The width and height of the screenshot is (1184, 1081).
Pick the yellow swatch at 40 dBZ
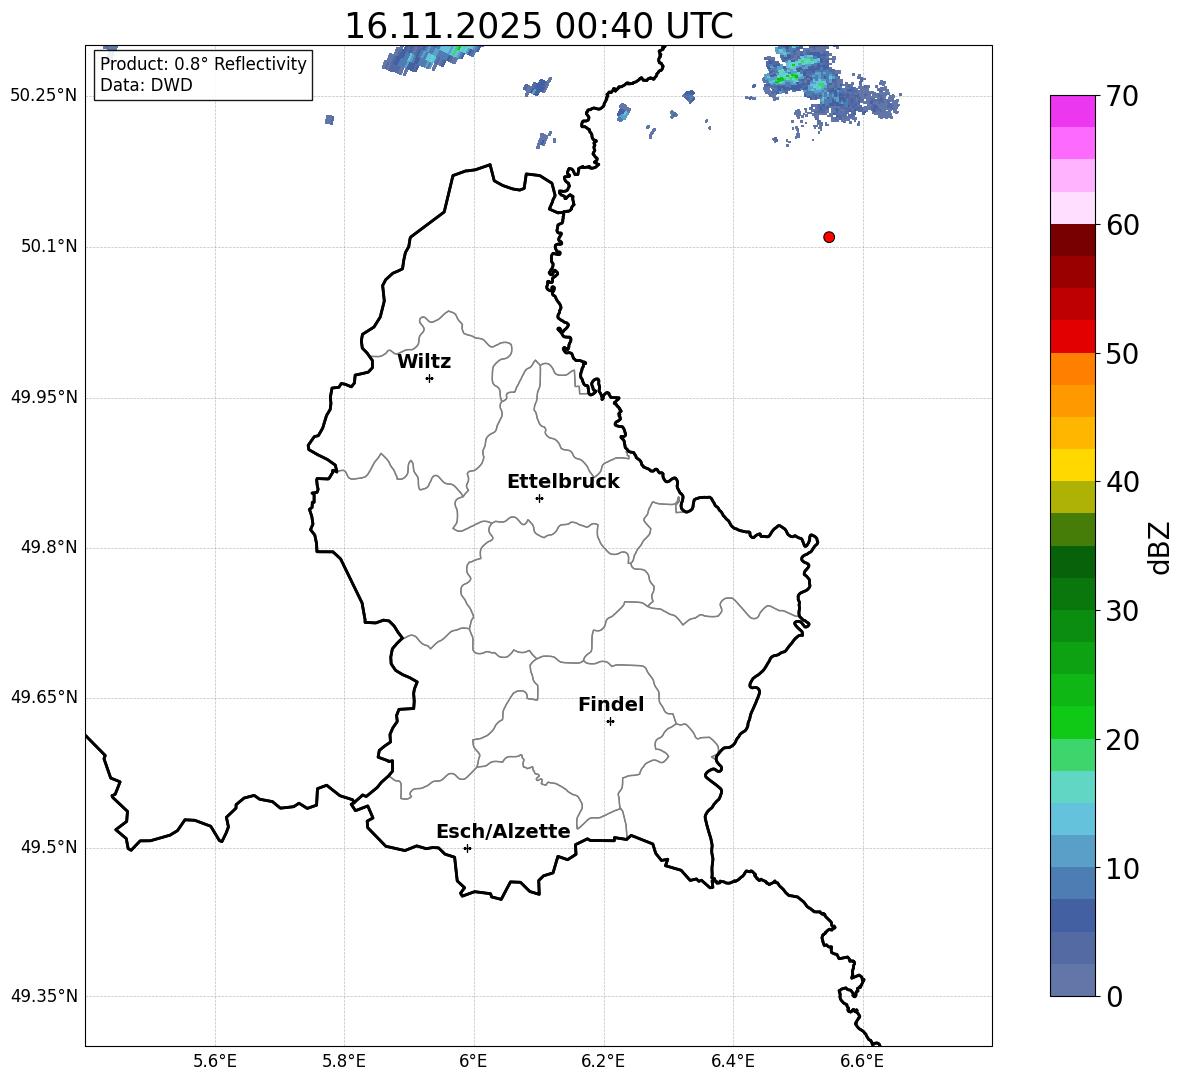coord(1073,465)
